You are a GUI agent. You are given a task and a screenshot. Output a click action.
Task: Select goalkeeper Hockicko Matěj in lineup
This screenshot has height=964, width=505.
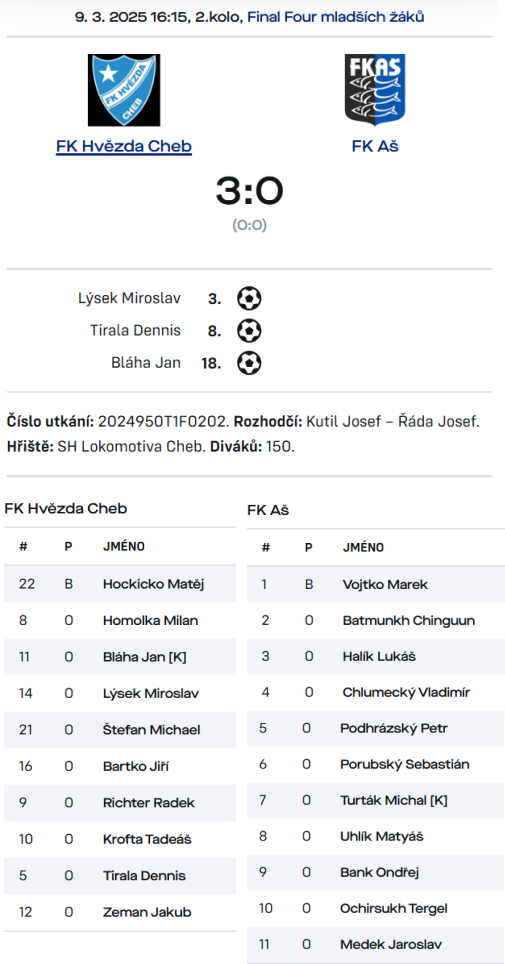tap(120, 584)
